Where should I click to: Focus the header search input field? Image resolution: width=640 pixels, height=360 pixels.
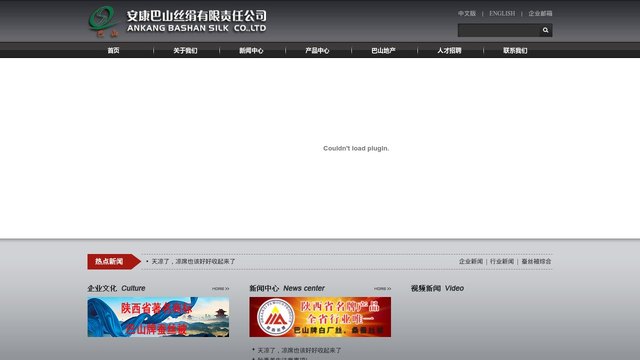[x=499, y=30]
